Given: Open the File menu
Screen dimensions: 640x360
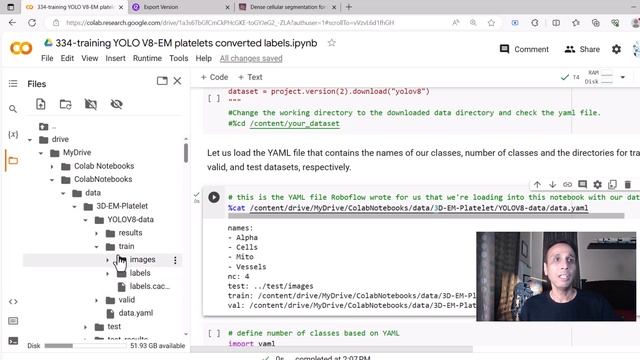Looking at the screenshot, I should [x=47, y=58].
